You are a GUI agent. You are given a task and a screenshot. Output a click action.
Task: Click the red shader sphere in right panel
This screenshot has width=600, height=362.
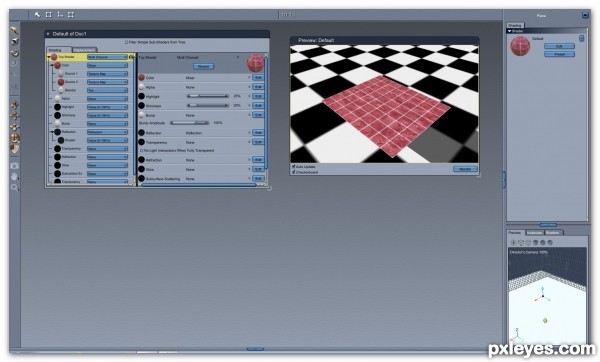click(520, 46)
